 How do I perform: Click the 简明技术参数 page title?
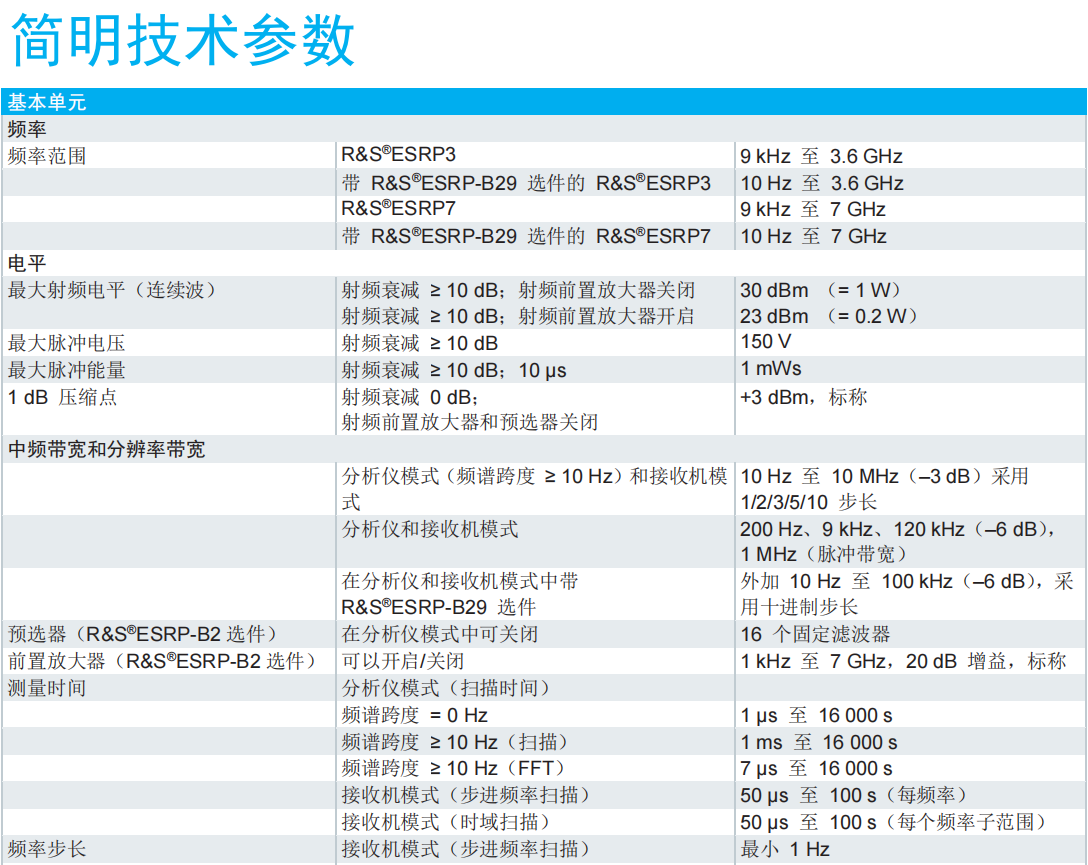183,41
